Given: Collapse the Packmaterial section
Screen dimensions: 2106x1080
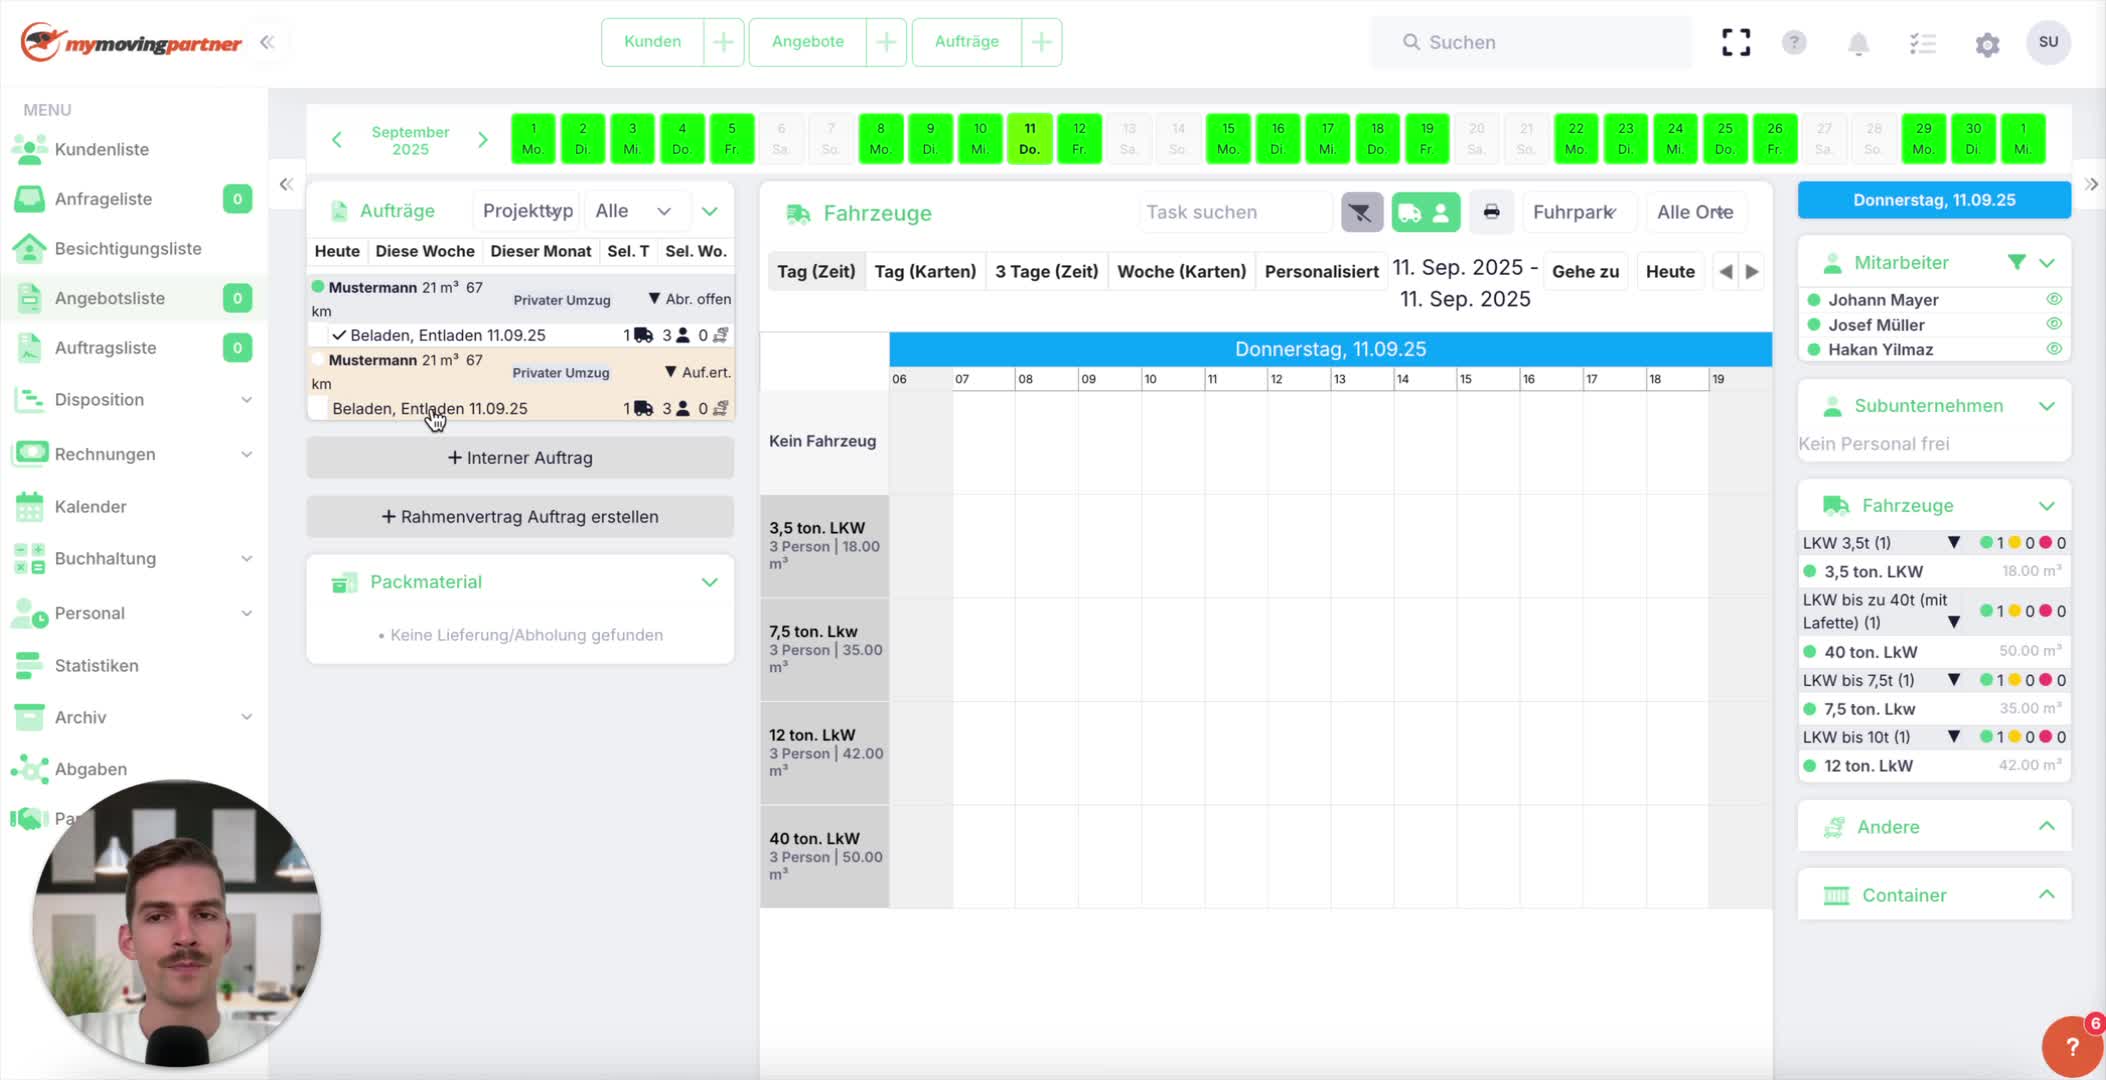Looking at the screenshot, I should (710, 582).
